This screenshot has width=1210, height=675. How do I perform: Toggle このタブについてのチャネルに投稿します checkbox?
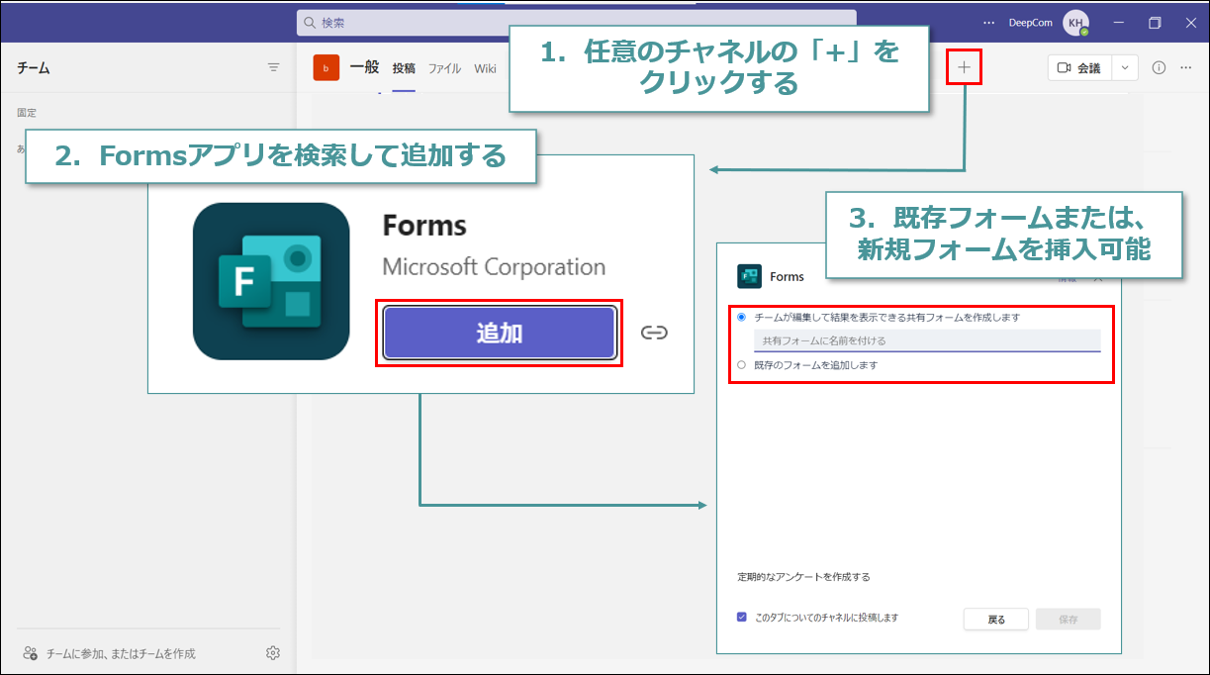tap(742, 617)
